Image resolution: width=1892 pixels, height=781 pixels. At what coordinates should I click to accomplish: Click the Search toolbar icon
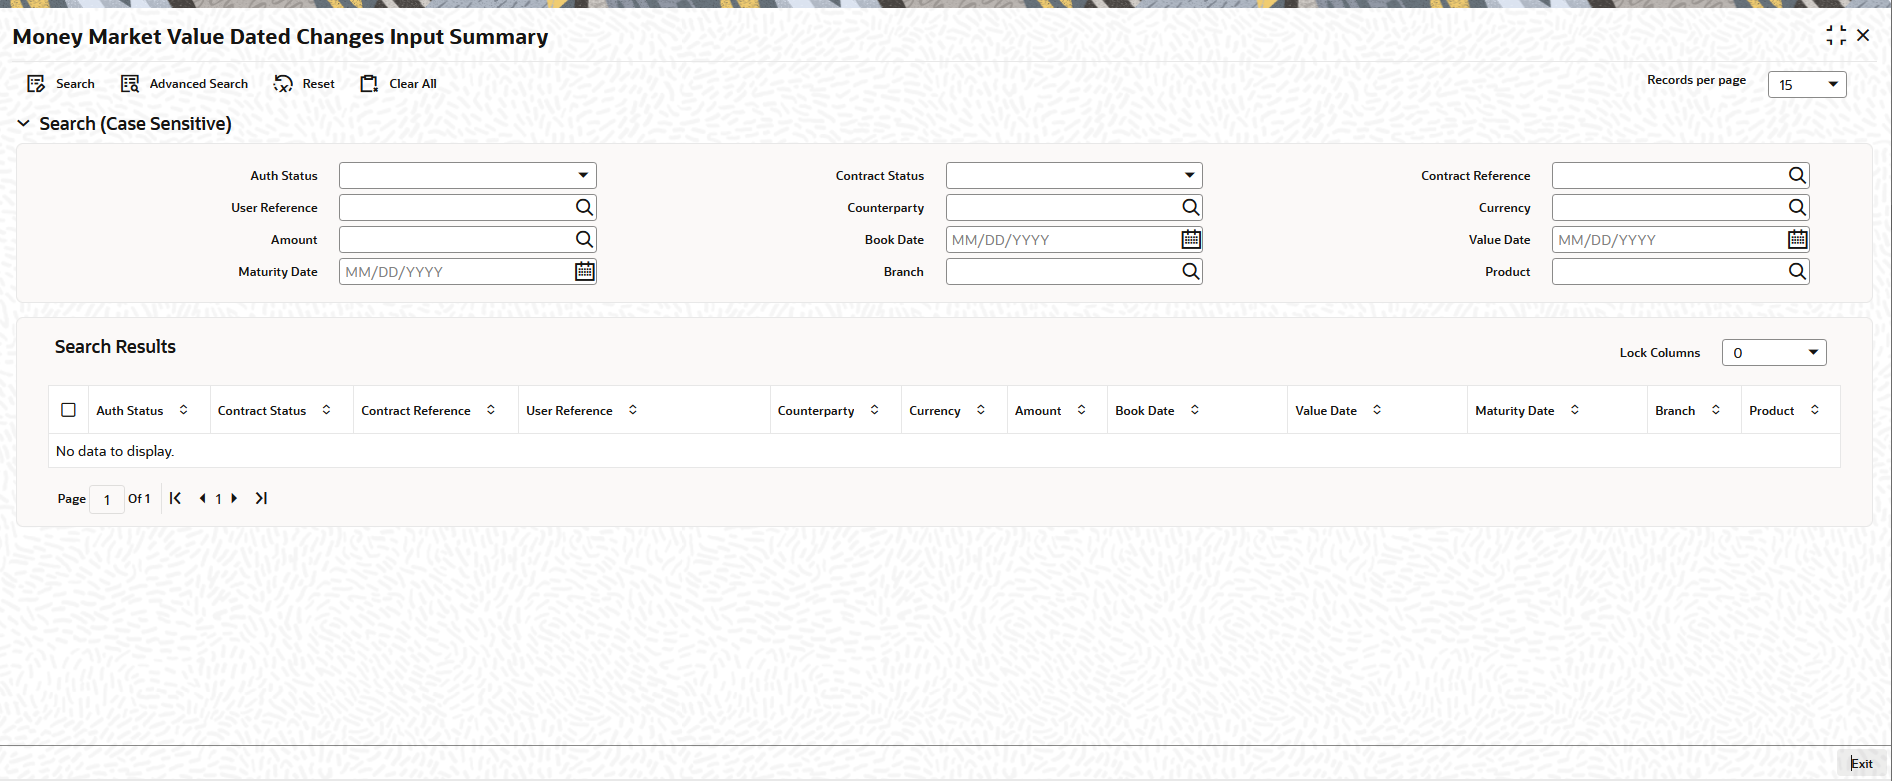[36, 84]
